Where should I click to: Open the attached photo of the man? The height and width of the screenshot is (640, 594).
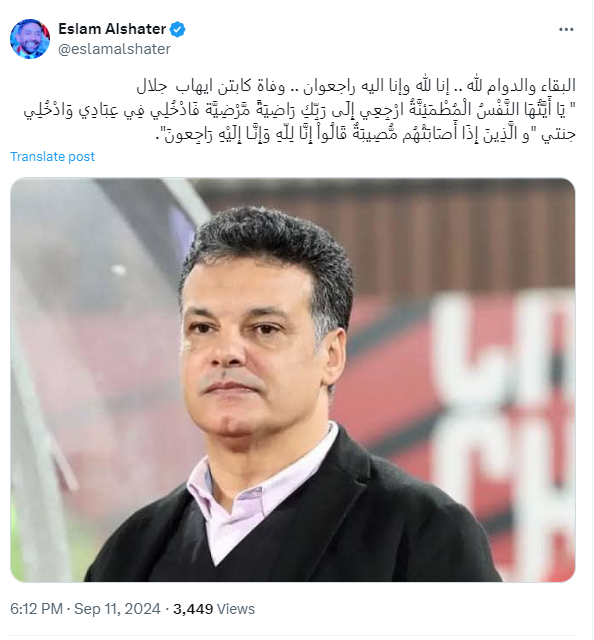tap(293, 380)
